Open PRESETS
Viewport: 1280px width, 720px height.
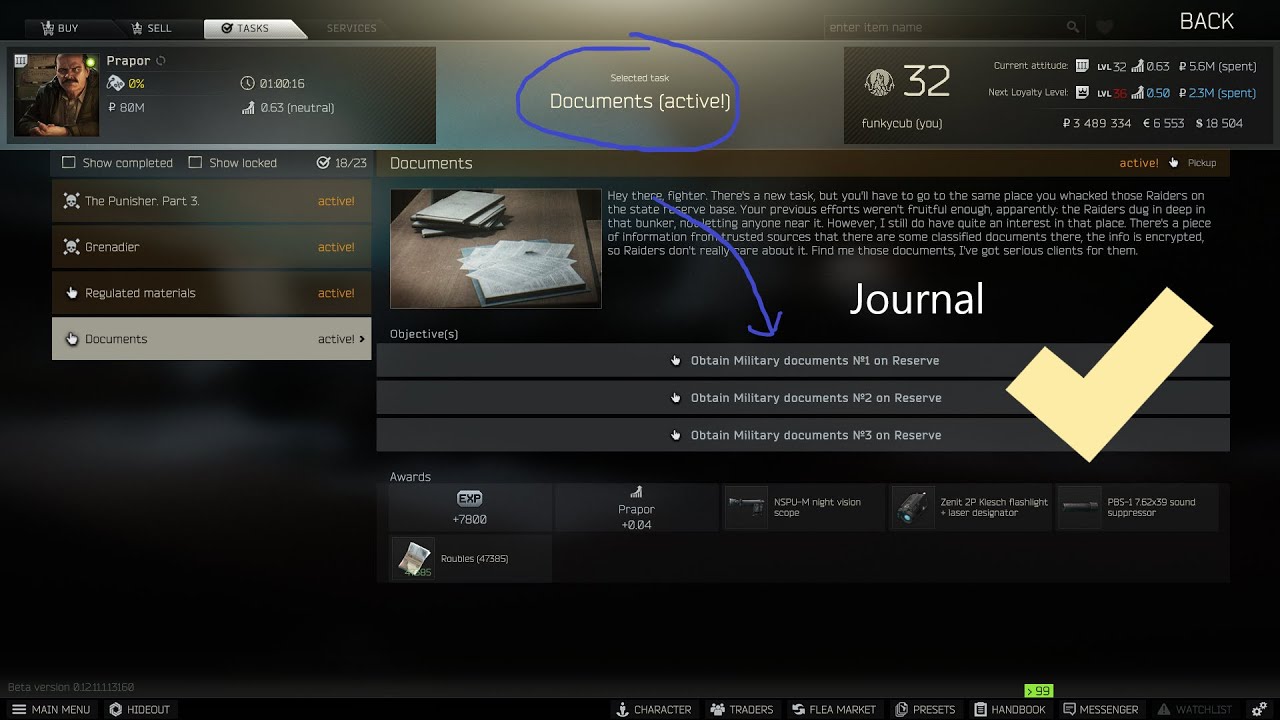coord(925,709)
